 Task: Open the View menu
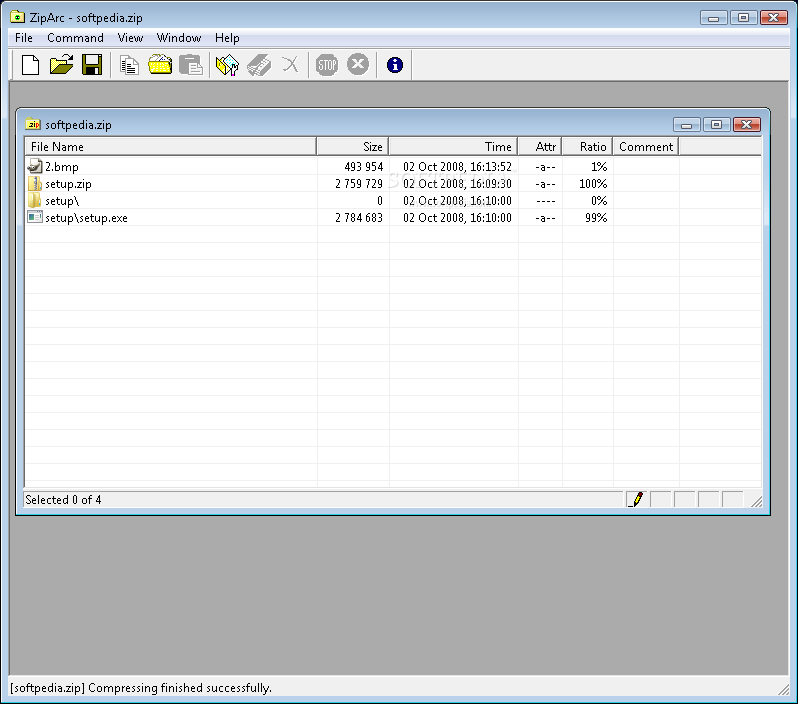pos(130,38)
